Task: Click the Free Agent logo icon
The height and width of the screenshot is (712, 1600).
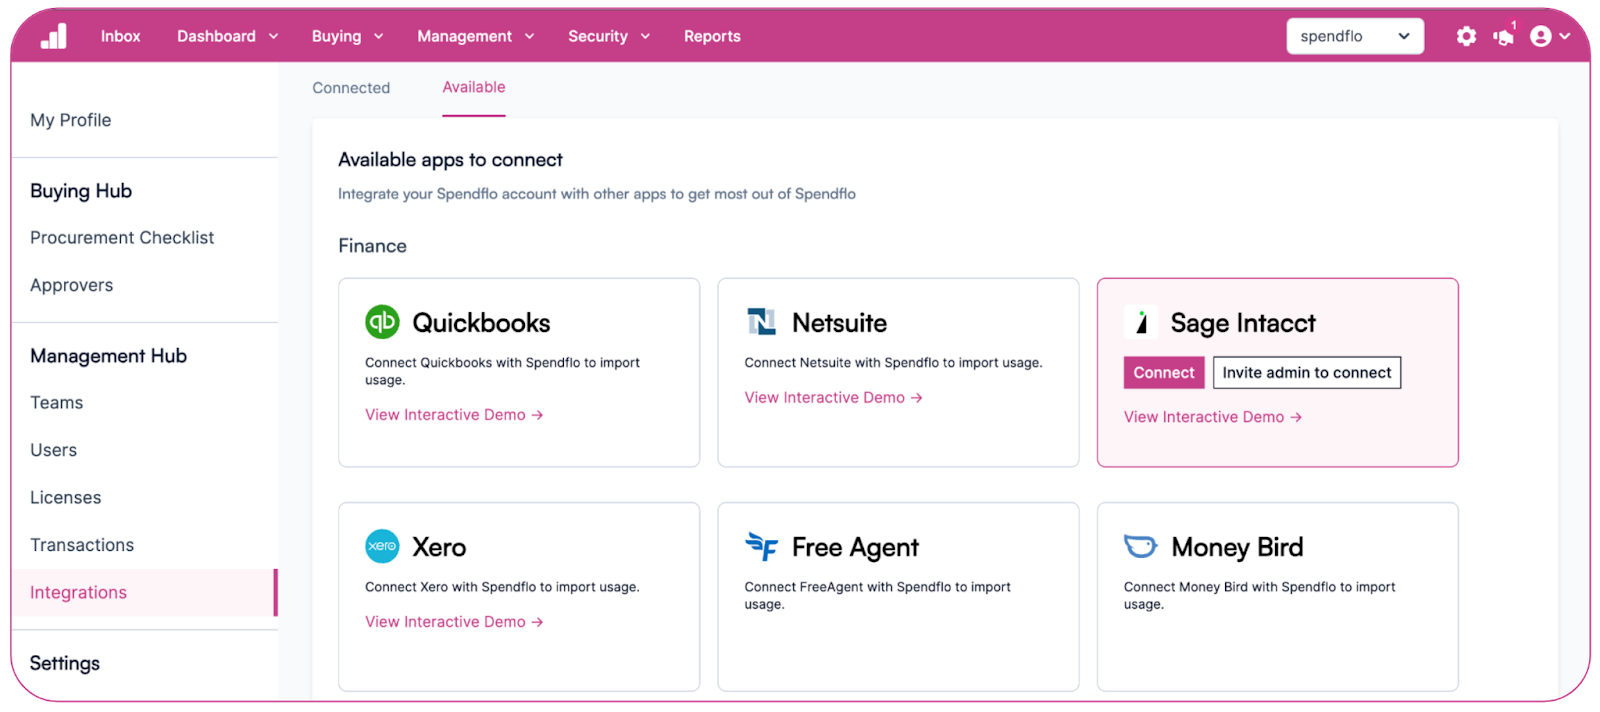Action: pyautogui.click(x=762, y=546)
